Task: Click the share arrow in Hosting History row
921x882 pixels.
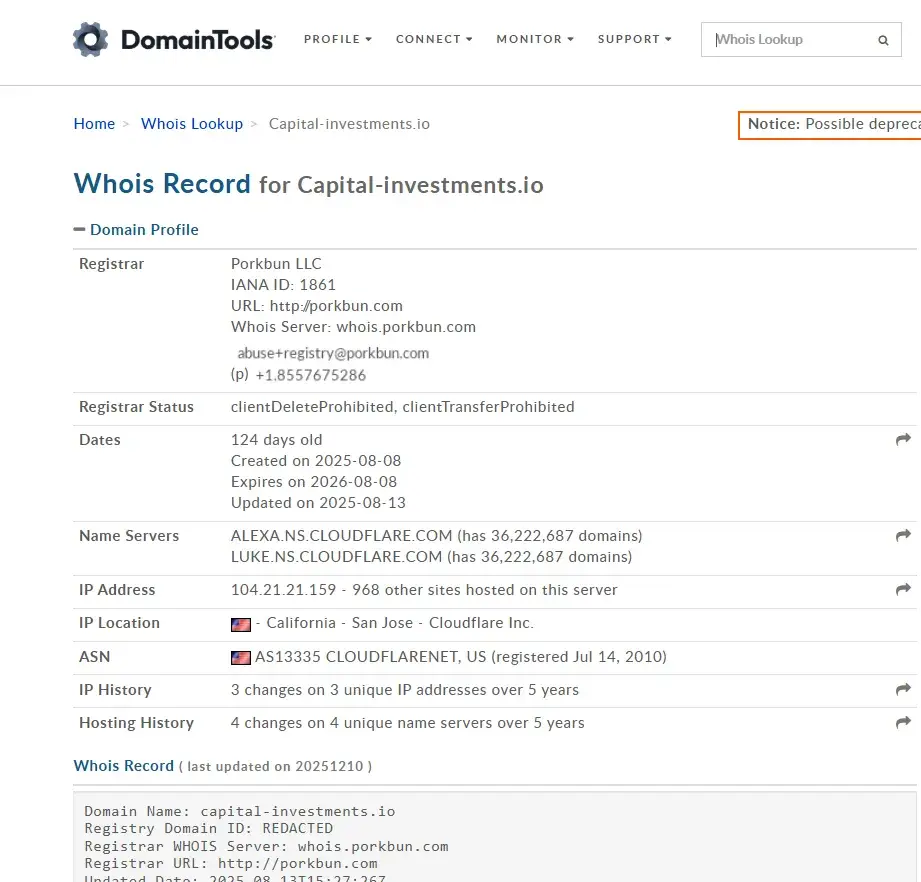Action: pyautogui.click(x=903, y=722)
